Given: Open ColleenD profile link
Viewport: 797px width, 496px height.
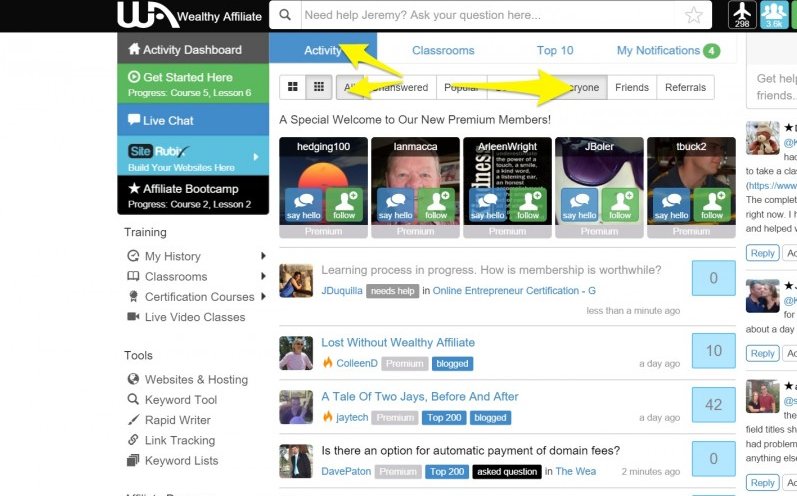Looking at the screenshot, I should point(357,363).
